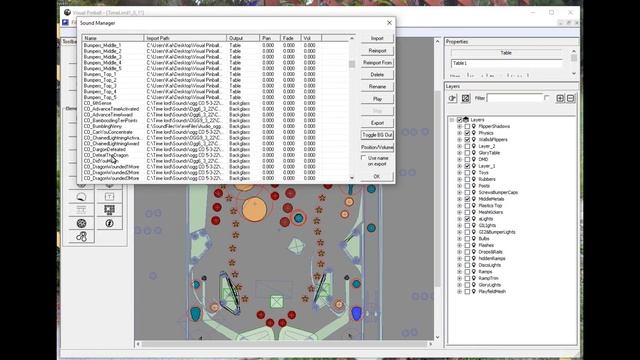
Task: Select the EM Reel tool in the toolbox
Action: click(81, 210)
